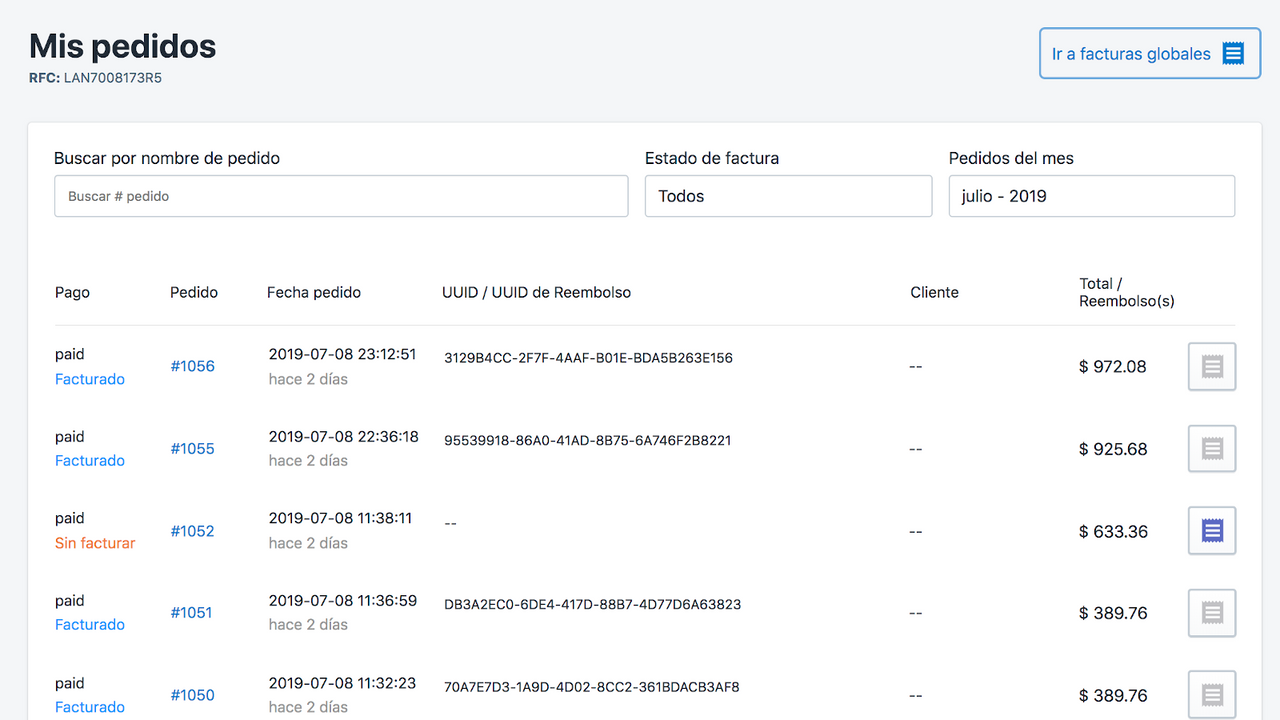Viewport: 1280px width, 720px height.
Task: Click the Buscar # pedido search field
Action: [x=341, y=196]
